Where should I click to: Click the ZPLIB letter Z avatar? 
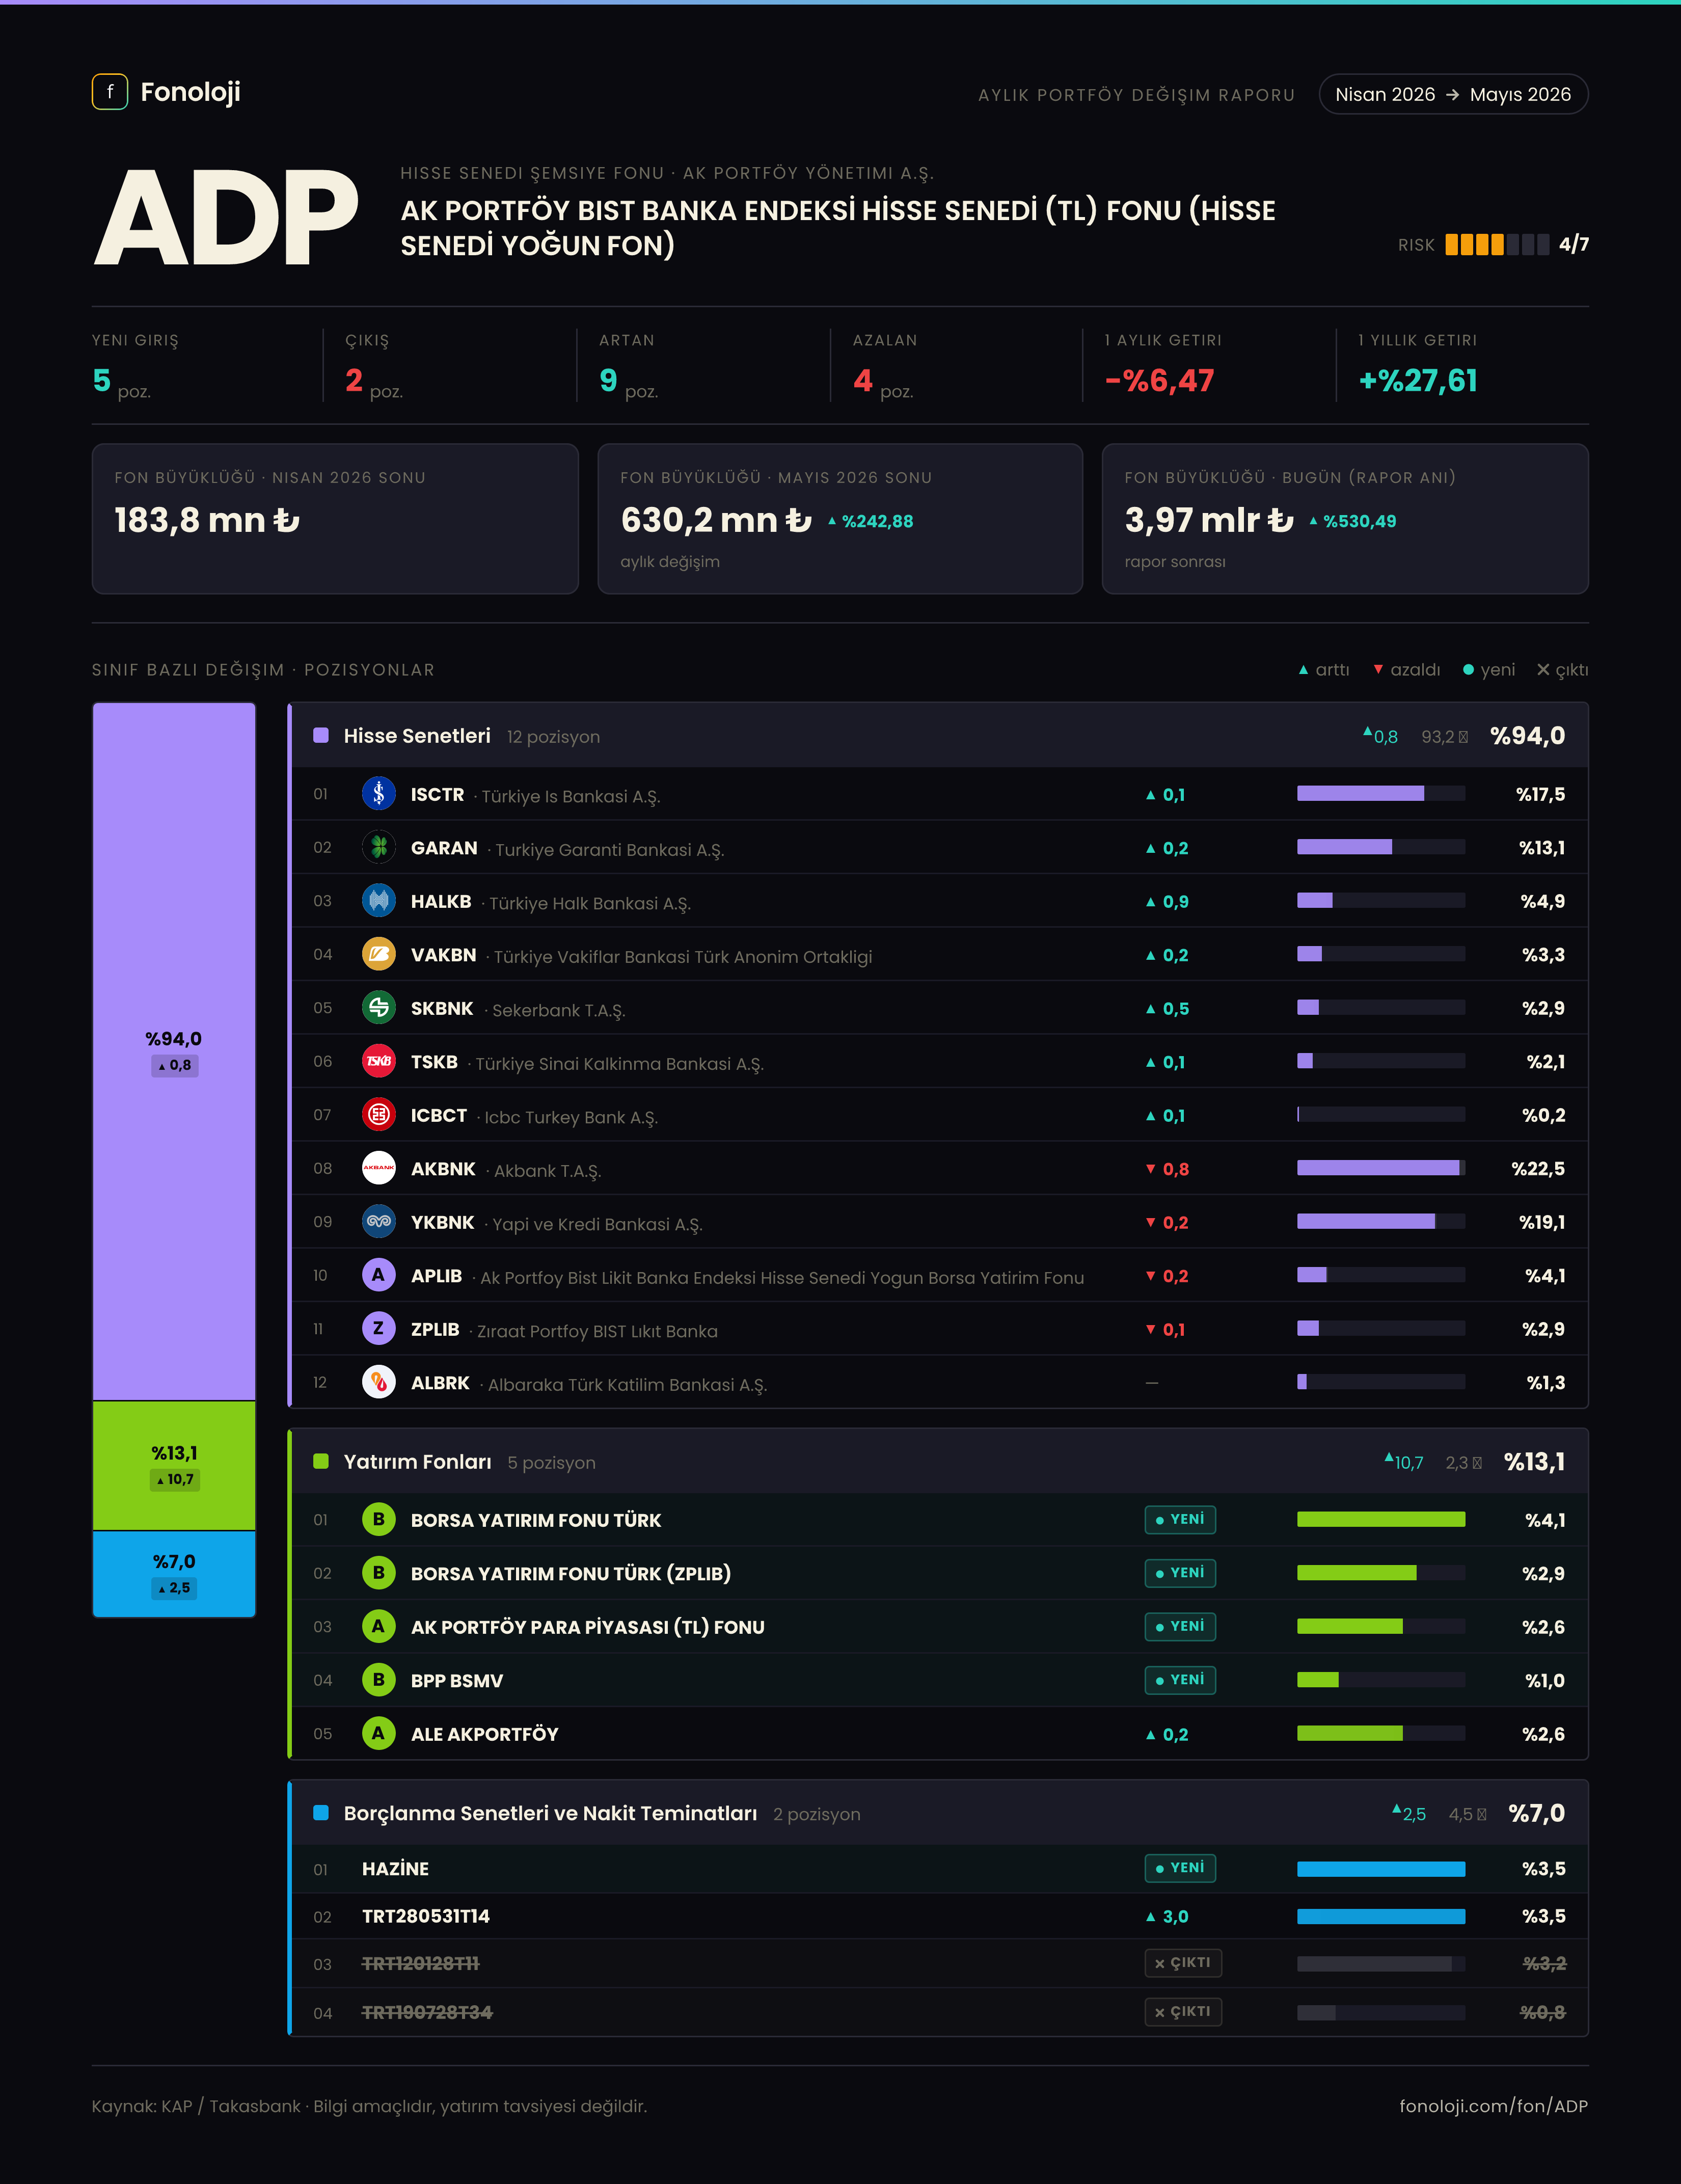pos(378,1329)
